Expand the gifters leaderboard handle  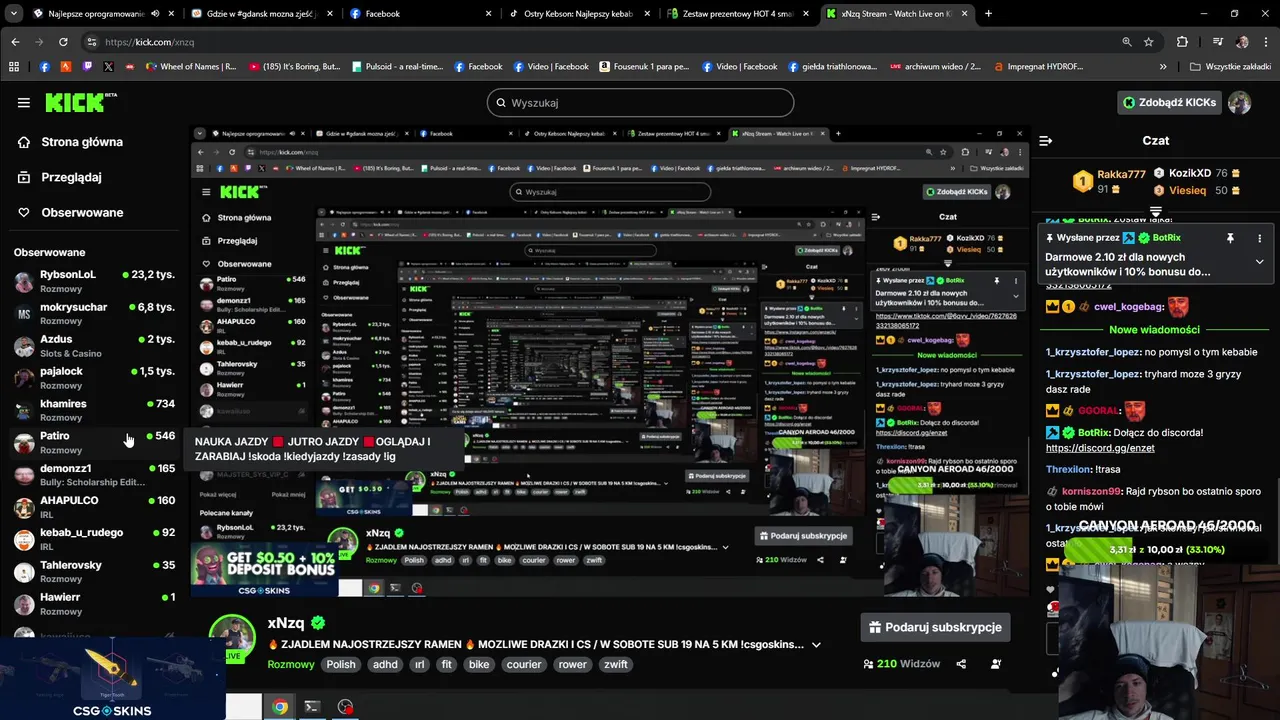tap(1156, 212)
